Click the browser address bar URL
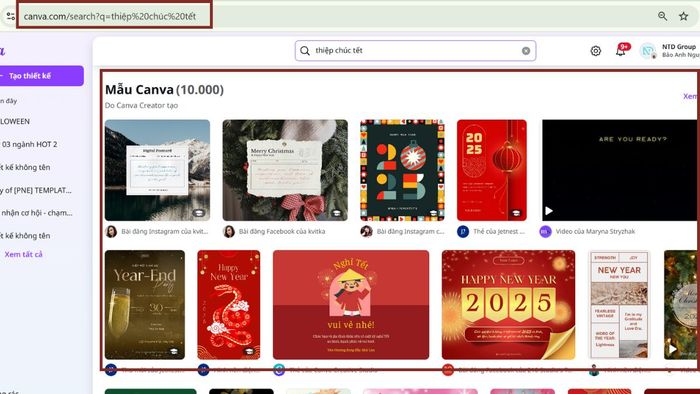This screenshot has height=394, width=700. [x=110, y=17]
